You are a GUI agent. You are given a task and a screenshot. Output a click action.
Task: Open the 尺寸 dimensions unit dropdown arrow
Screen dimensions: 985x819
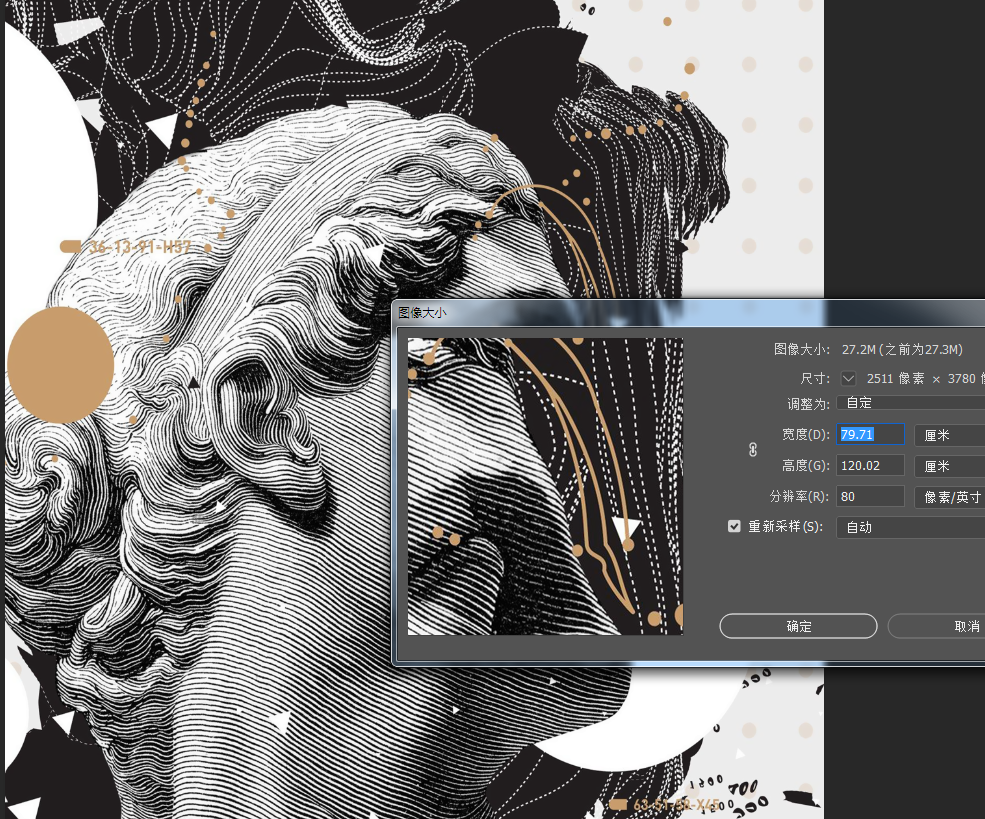(x=848, y=378)
